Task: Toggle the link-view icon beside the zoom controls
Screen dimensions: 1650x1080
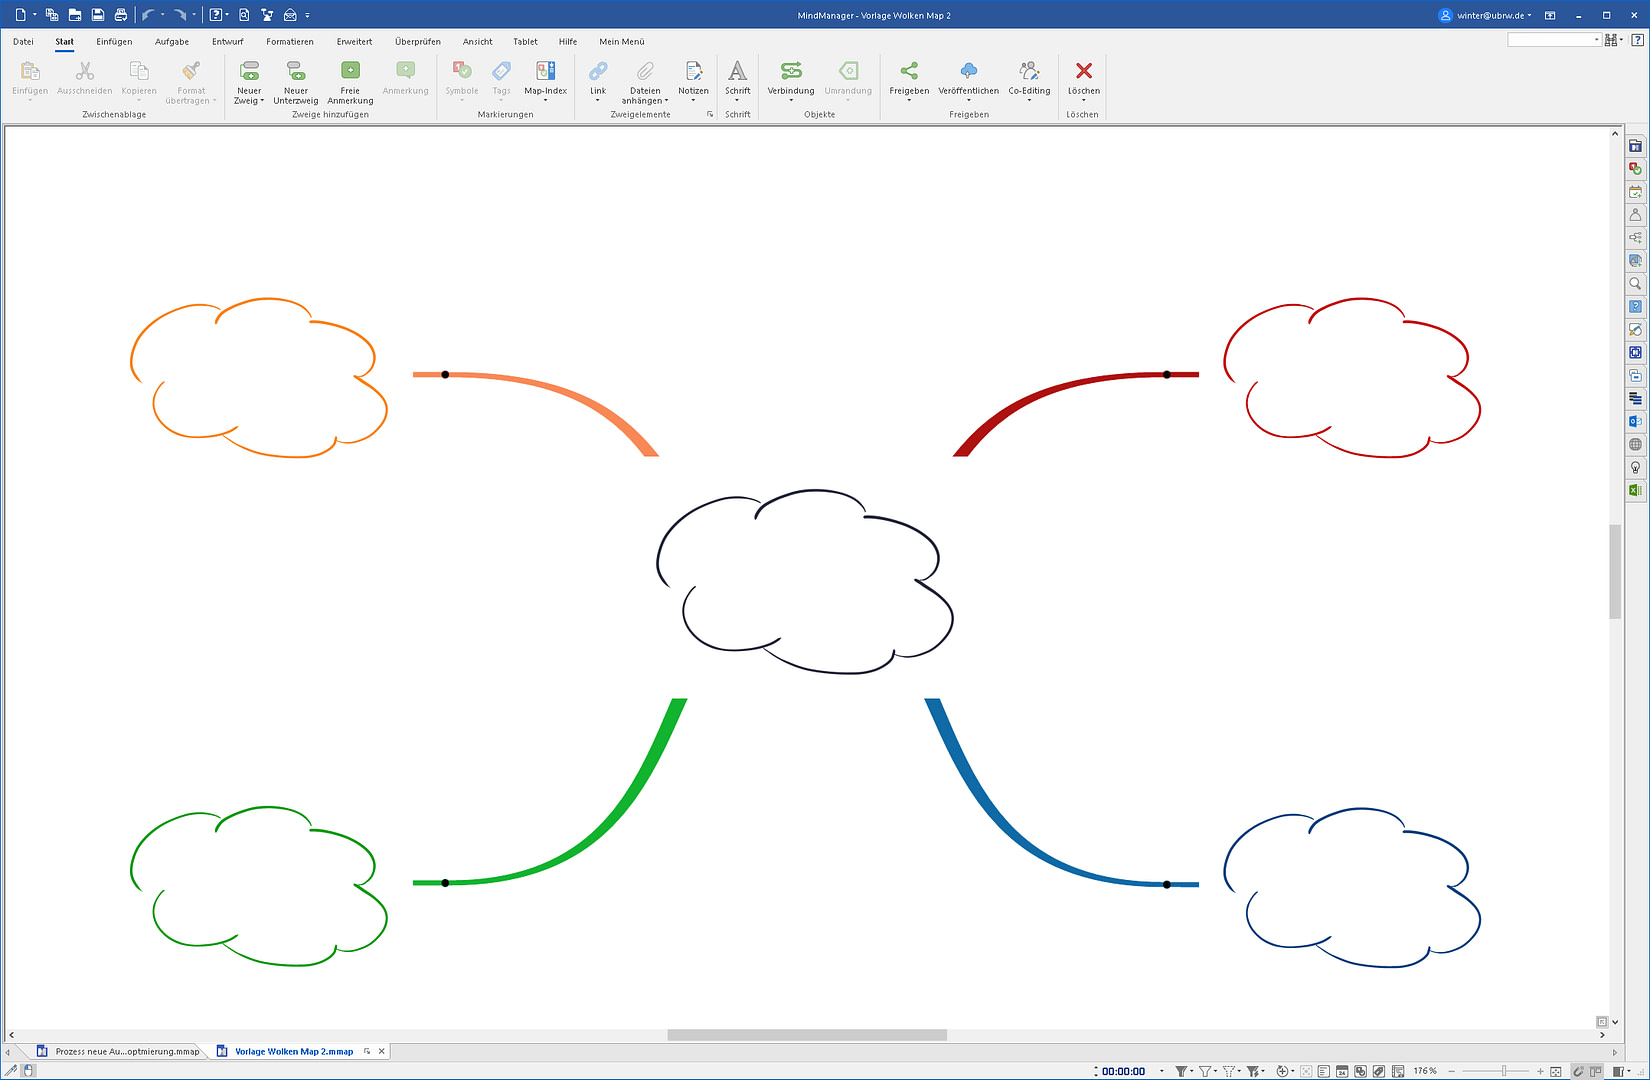Action: (1577, 1071)
